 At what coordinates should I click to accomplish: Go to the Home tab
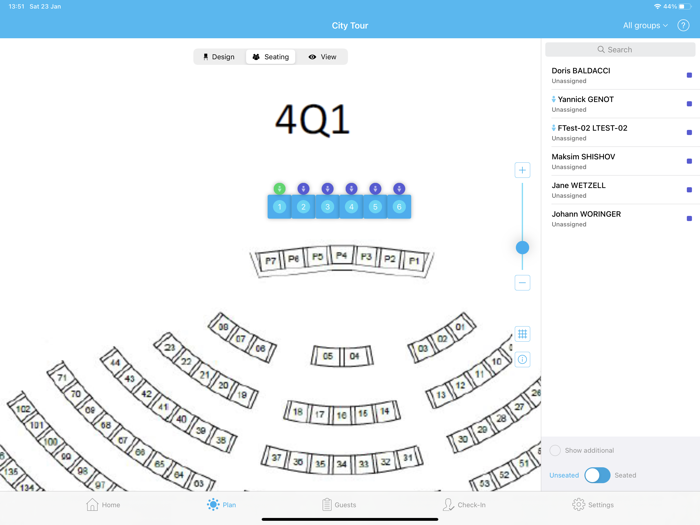[103, 504]
